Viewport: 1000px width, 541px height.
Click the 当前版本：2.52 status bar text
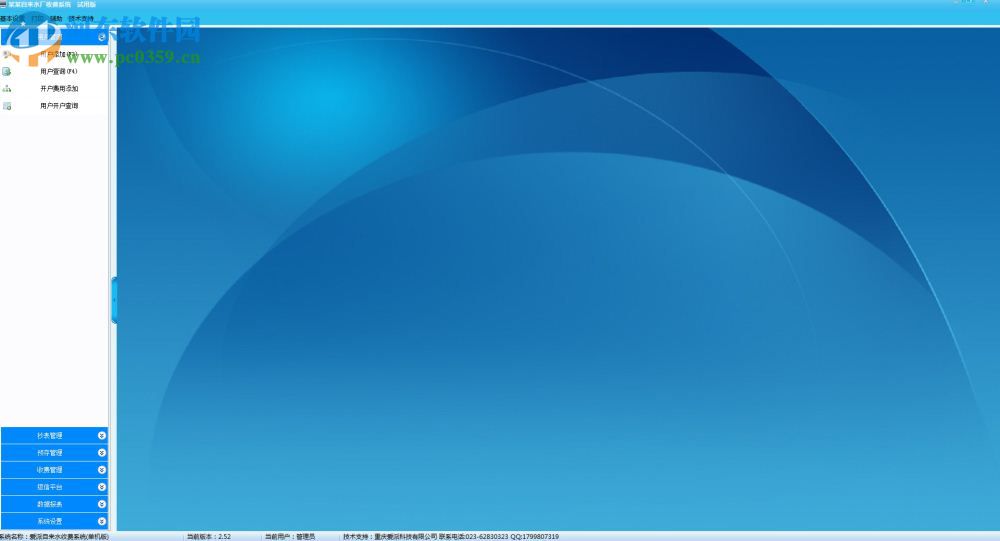tap(209, 537)
